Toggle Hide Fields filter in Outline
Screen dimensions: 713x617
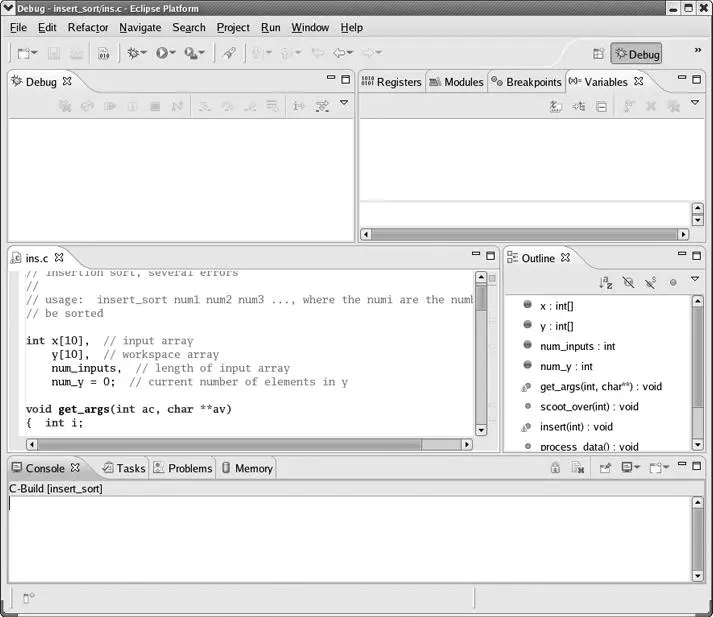pos(628,283)
